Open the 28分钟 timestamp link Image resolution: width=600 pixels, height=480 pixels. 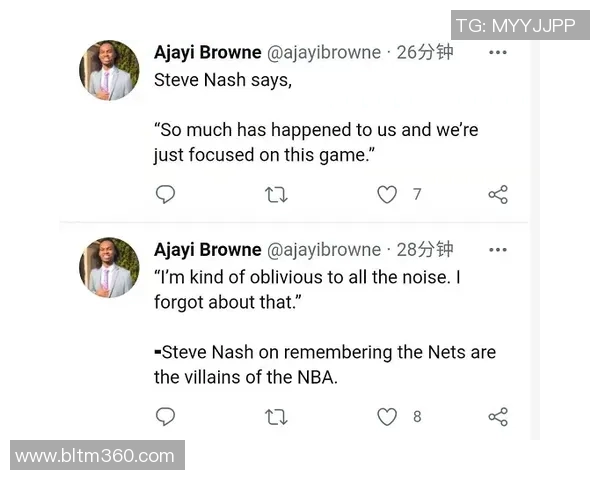425,250
